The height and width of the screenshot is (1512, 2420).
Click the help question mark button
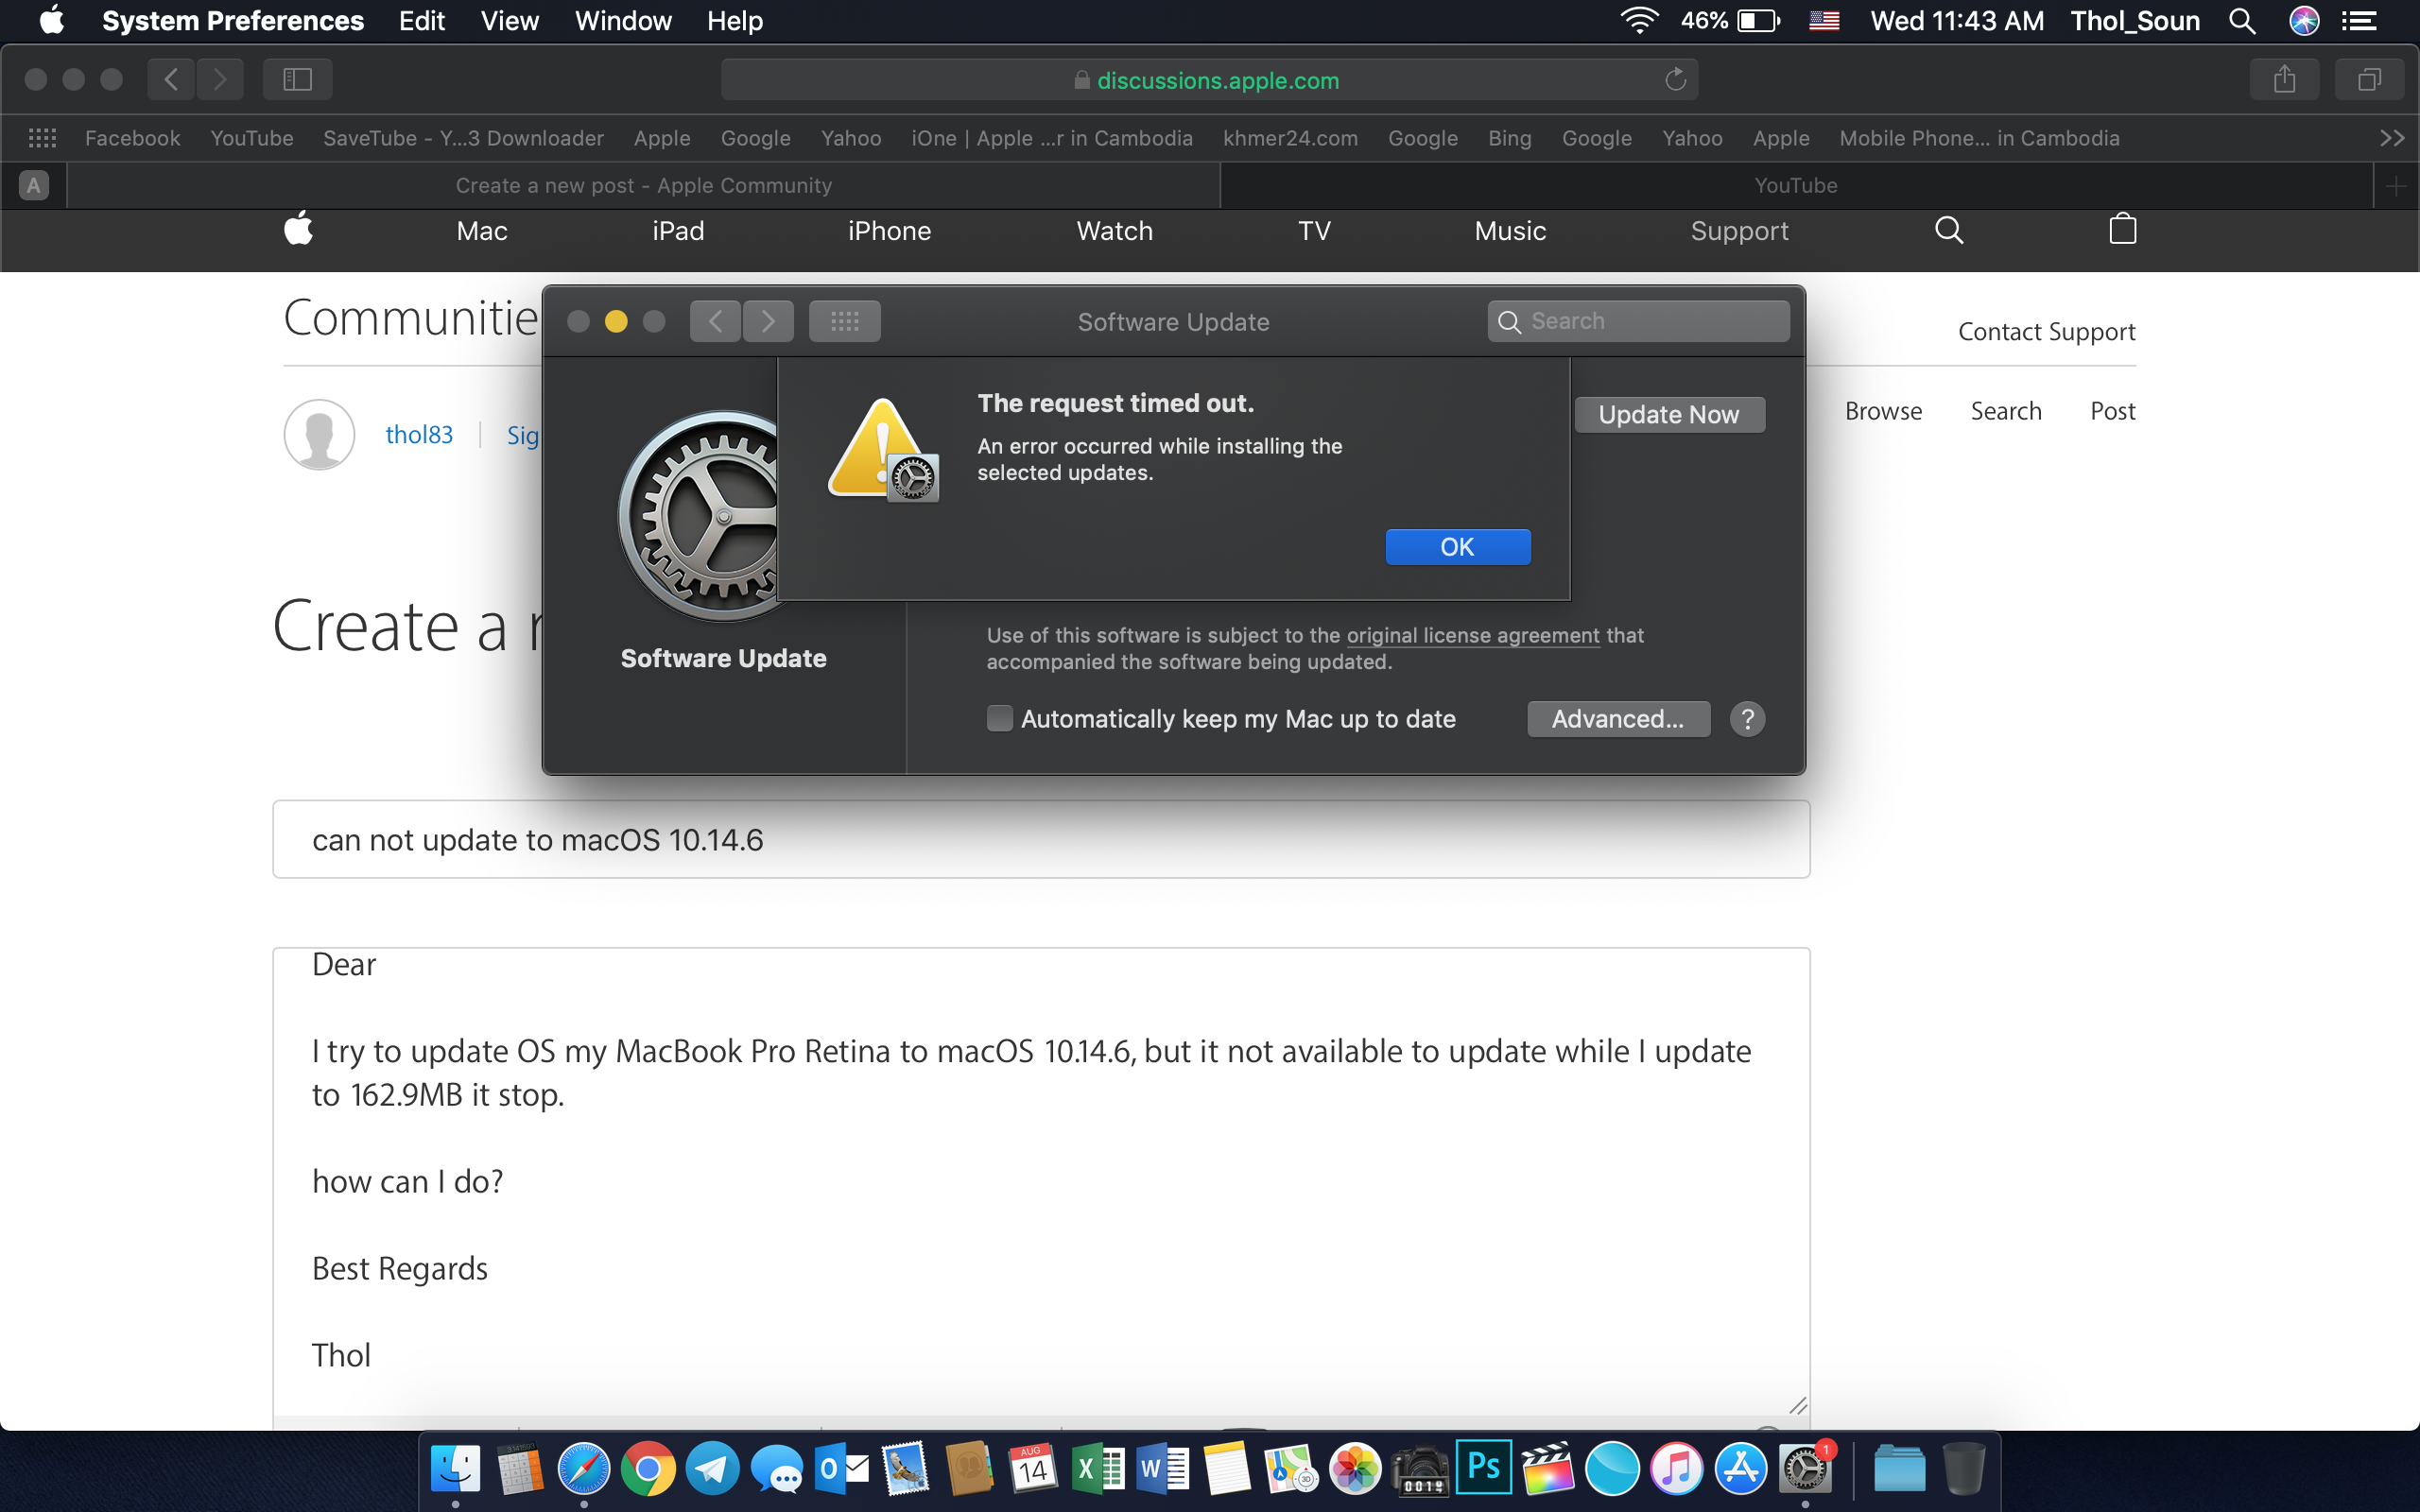coord(1747,719)
